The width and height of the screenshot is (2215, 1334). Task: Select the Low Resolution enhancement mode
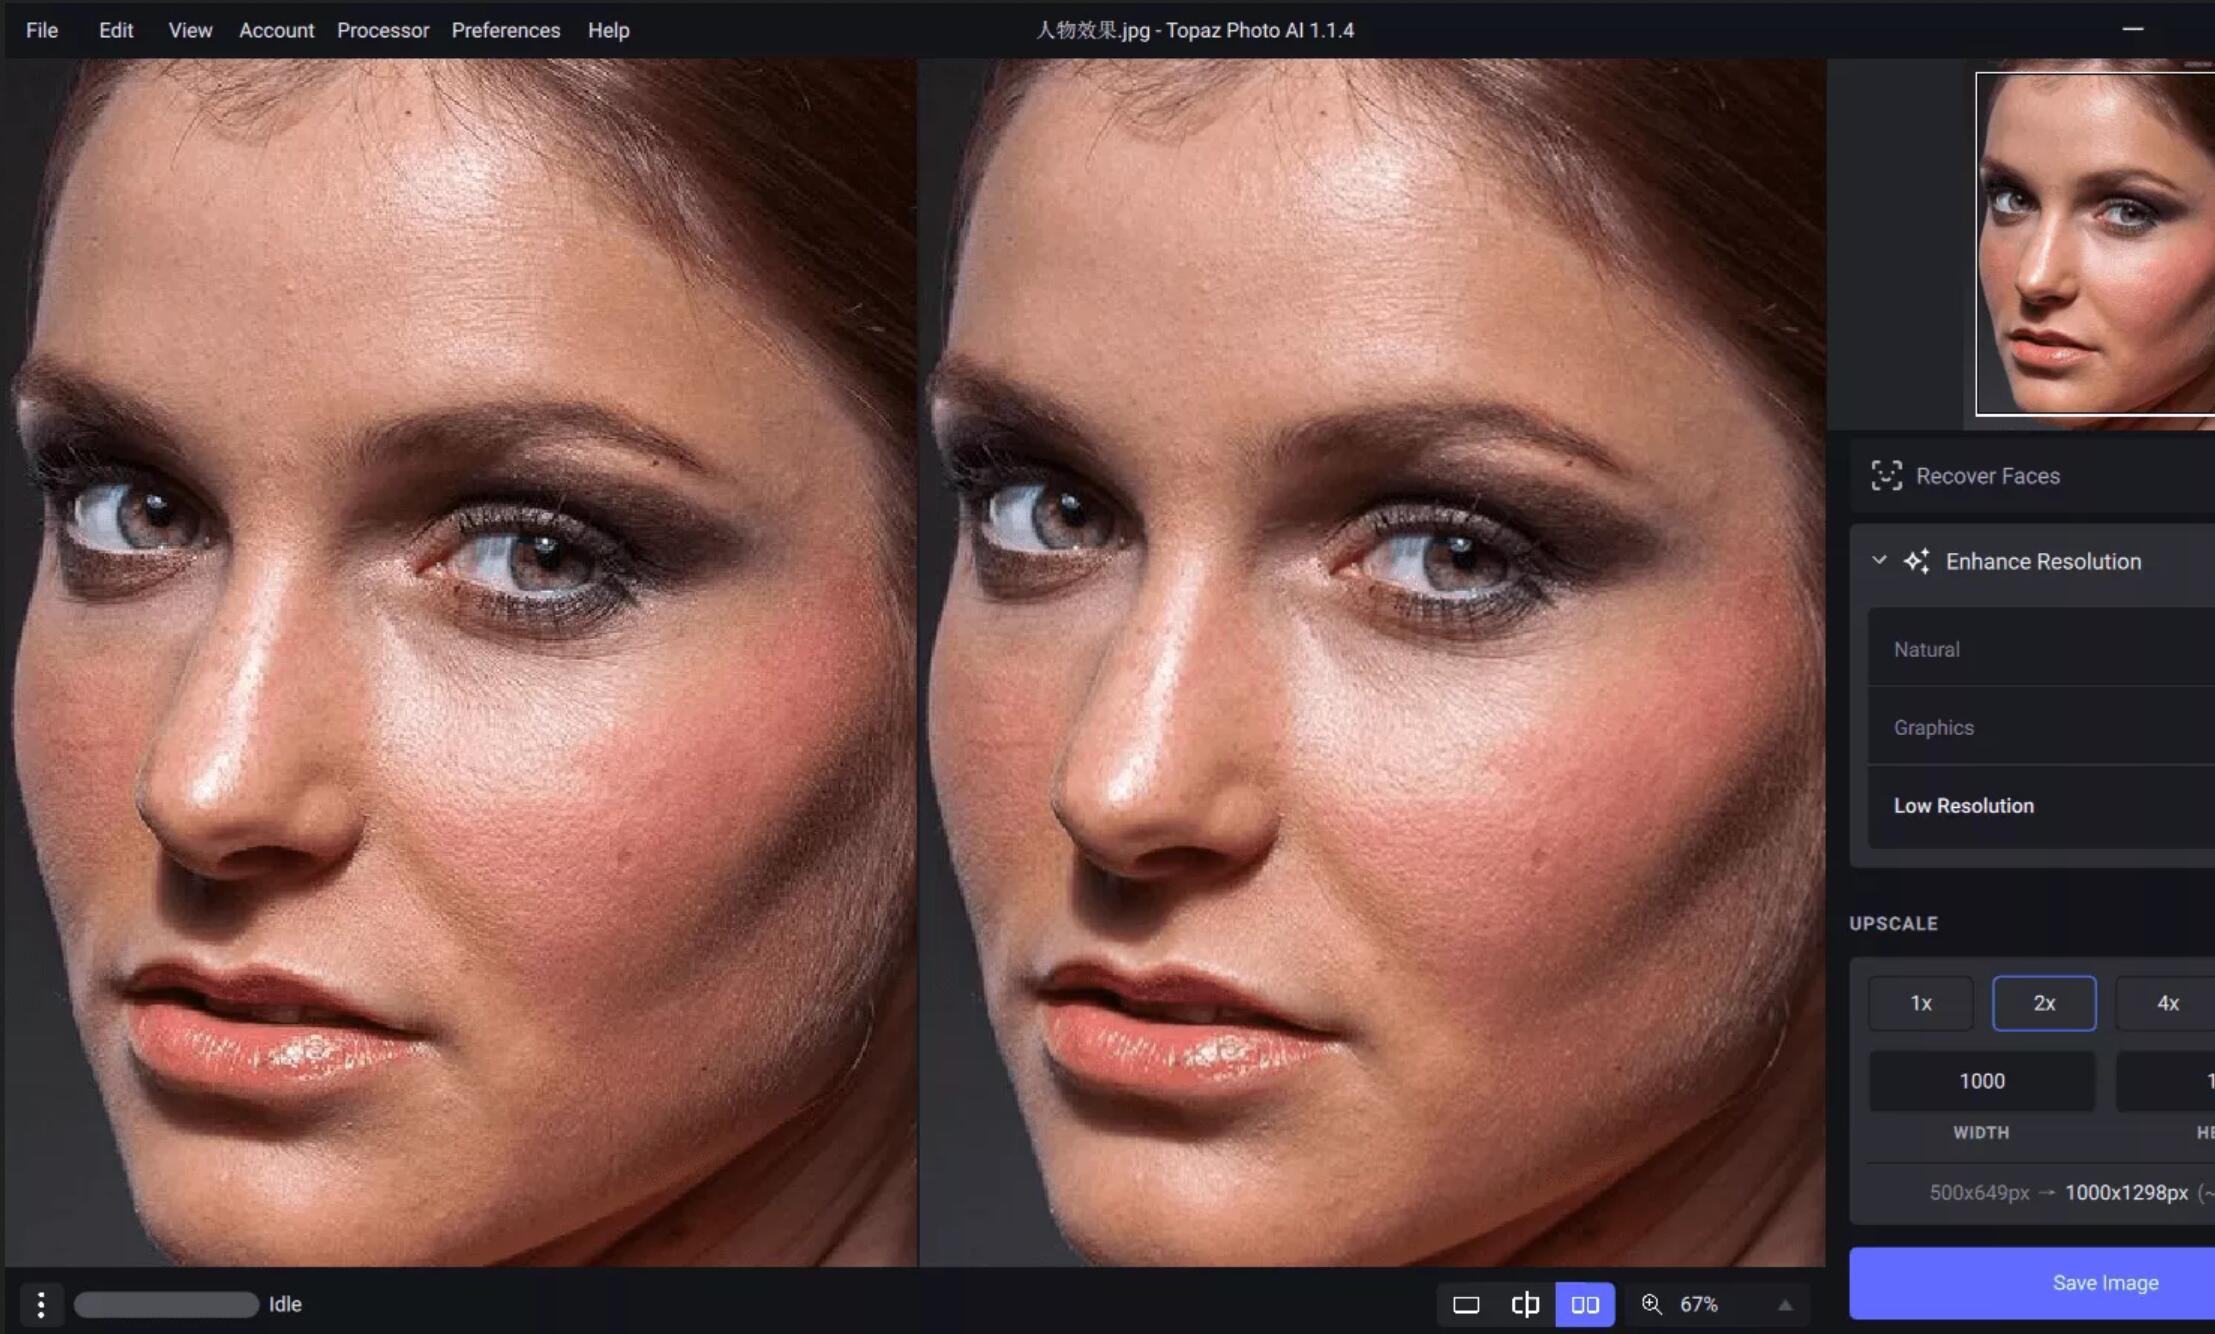tap(1967, 805)
